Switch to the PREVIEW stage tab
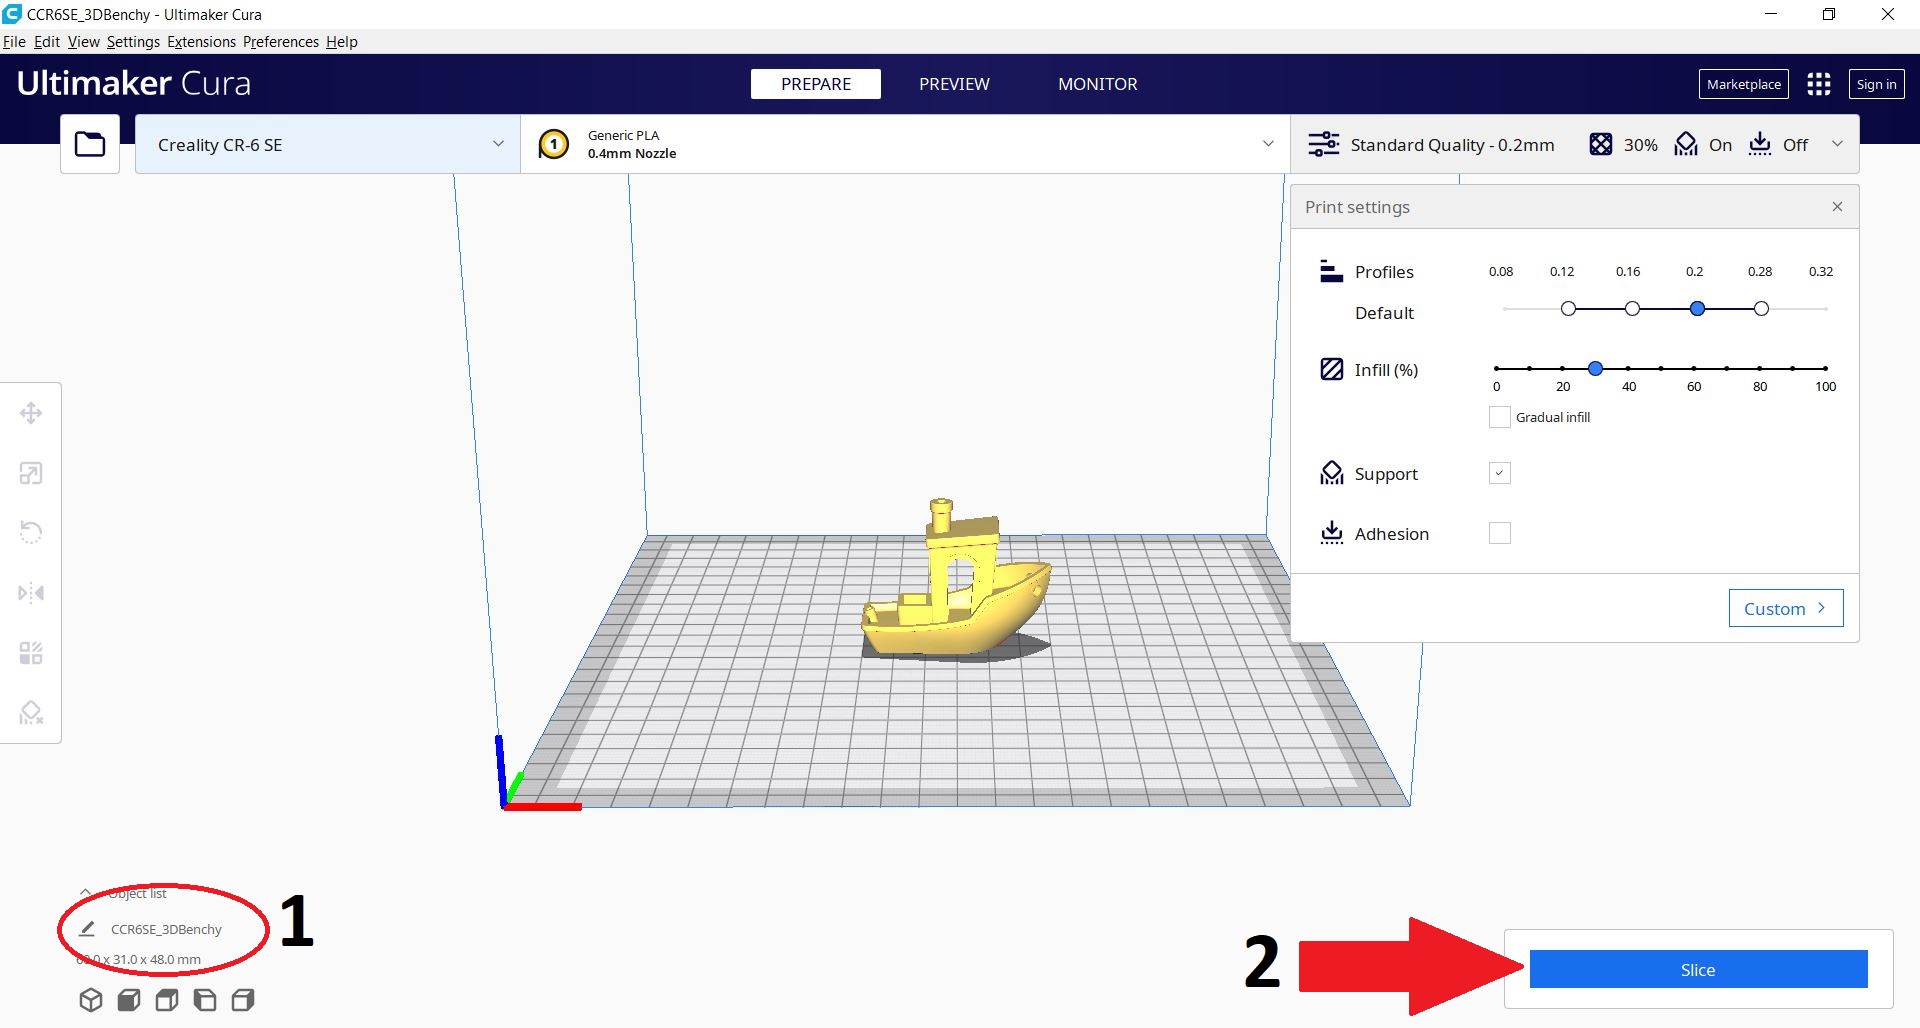This screenshot has width=1920, height=1028. click(x=954, y=84)
